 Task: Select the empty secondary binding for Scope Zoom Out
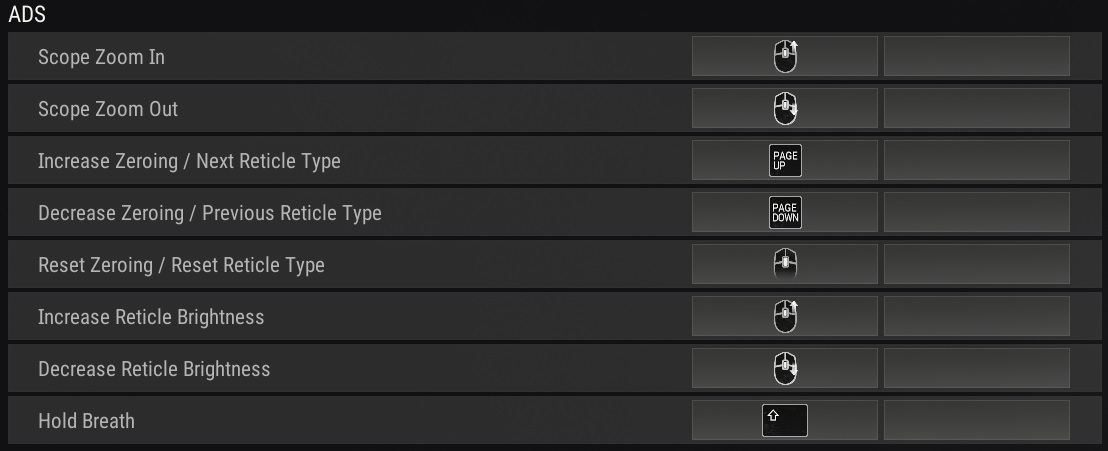[x=977, y=108]
